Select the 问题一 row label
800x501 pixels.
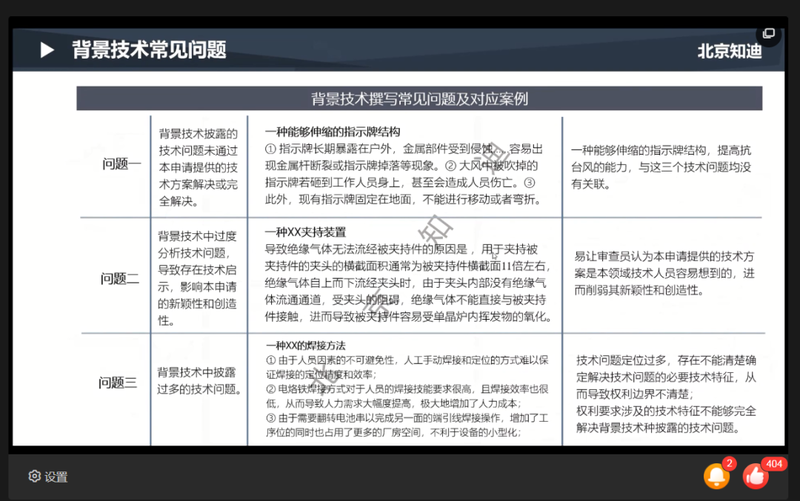[121, 164]
